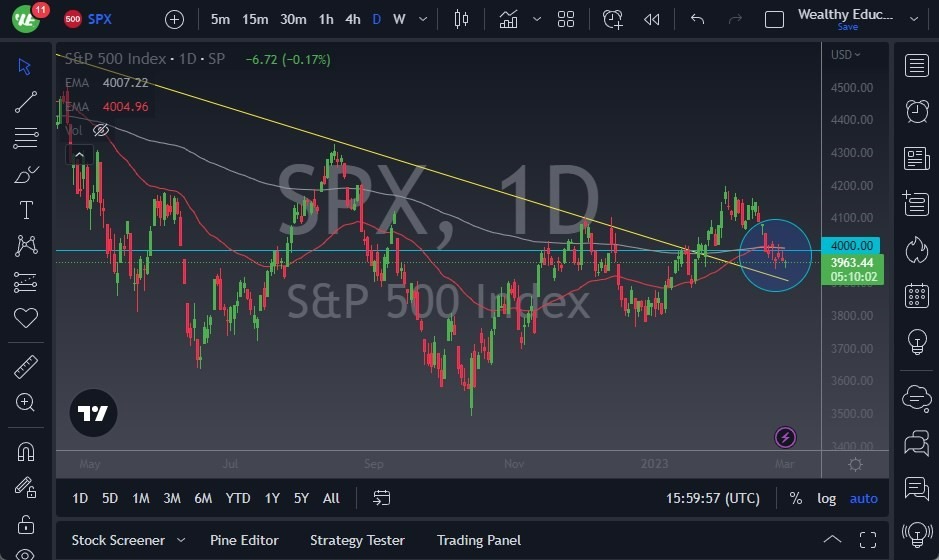Open the data window panel
Viewport: 939px width, 560px height.
916,204
